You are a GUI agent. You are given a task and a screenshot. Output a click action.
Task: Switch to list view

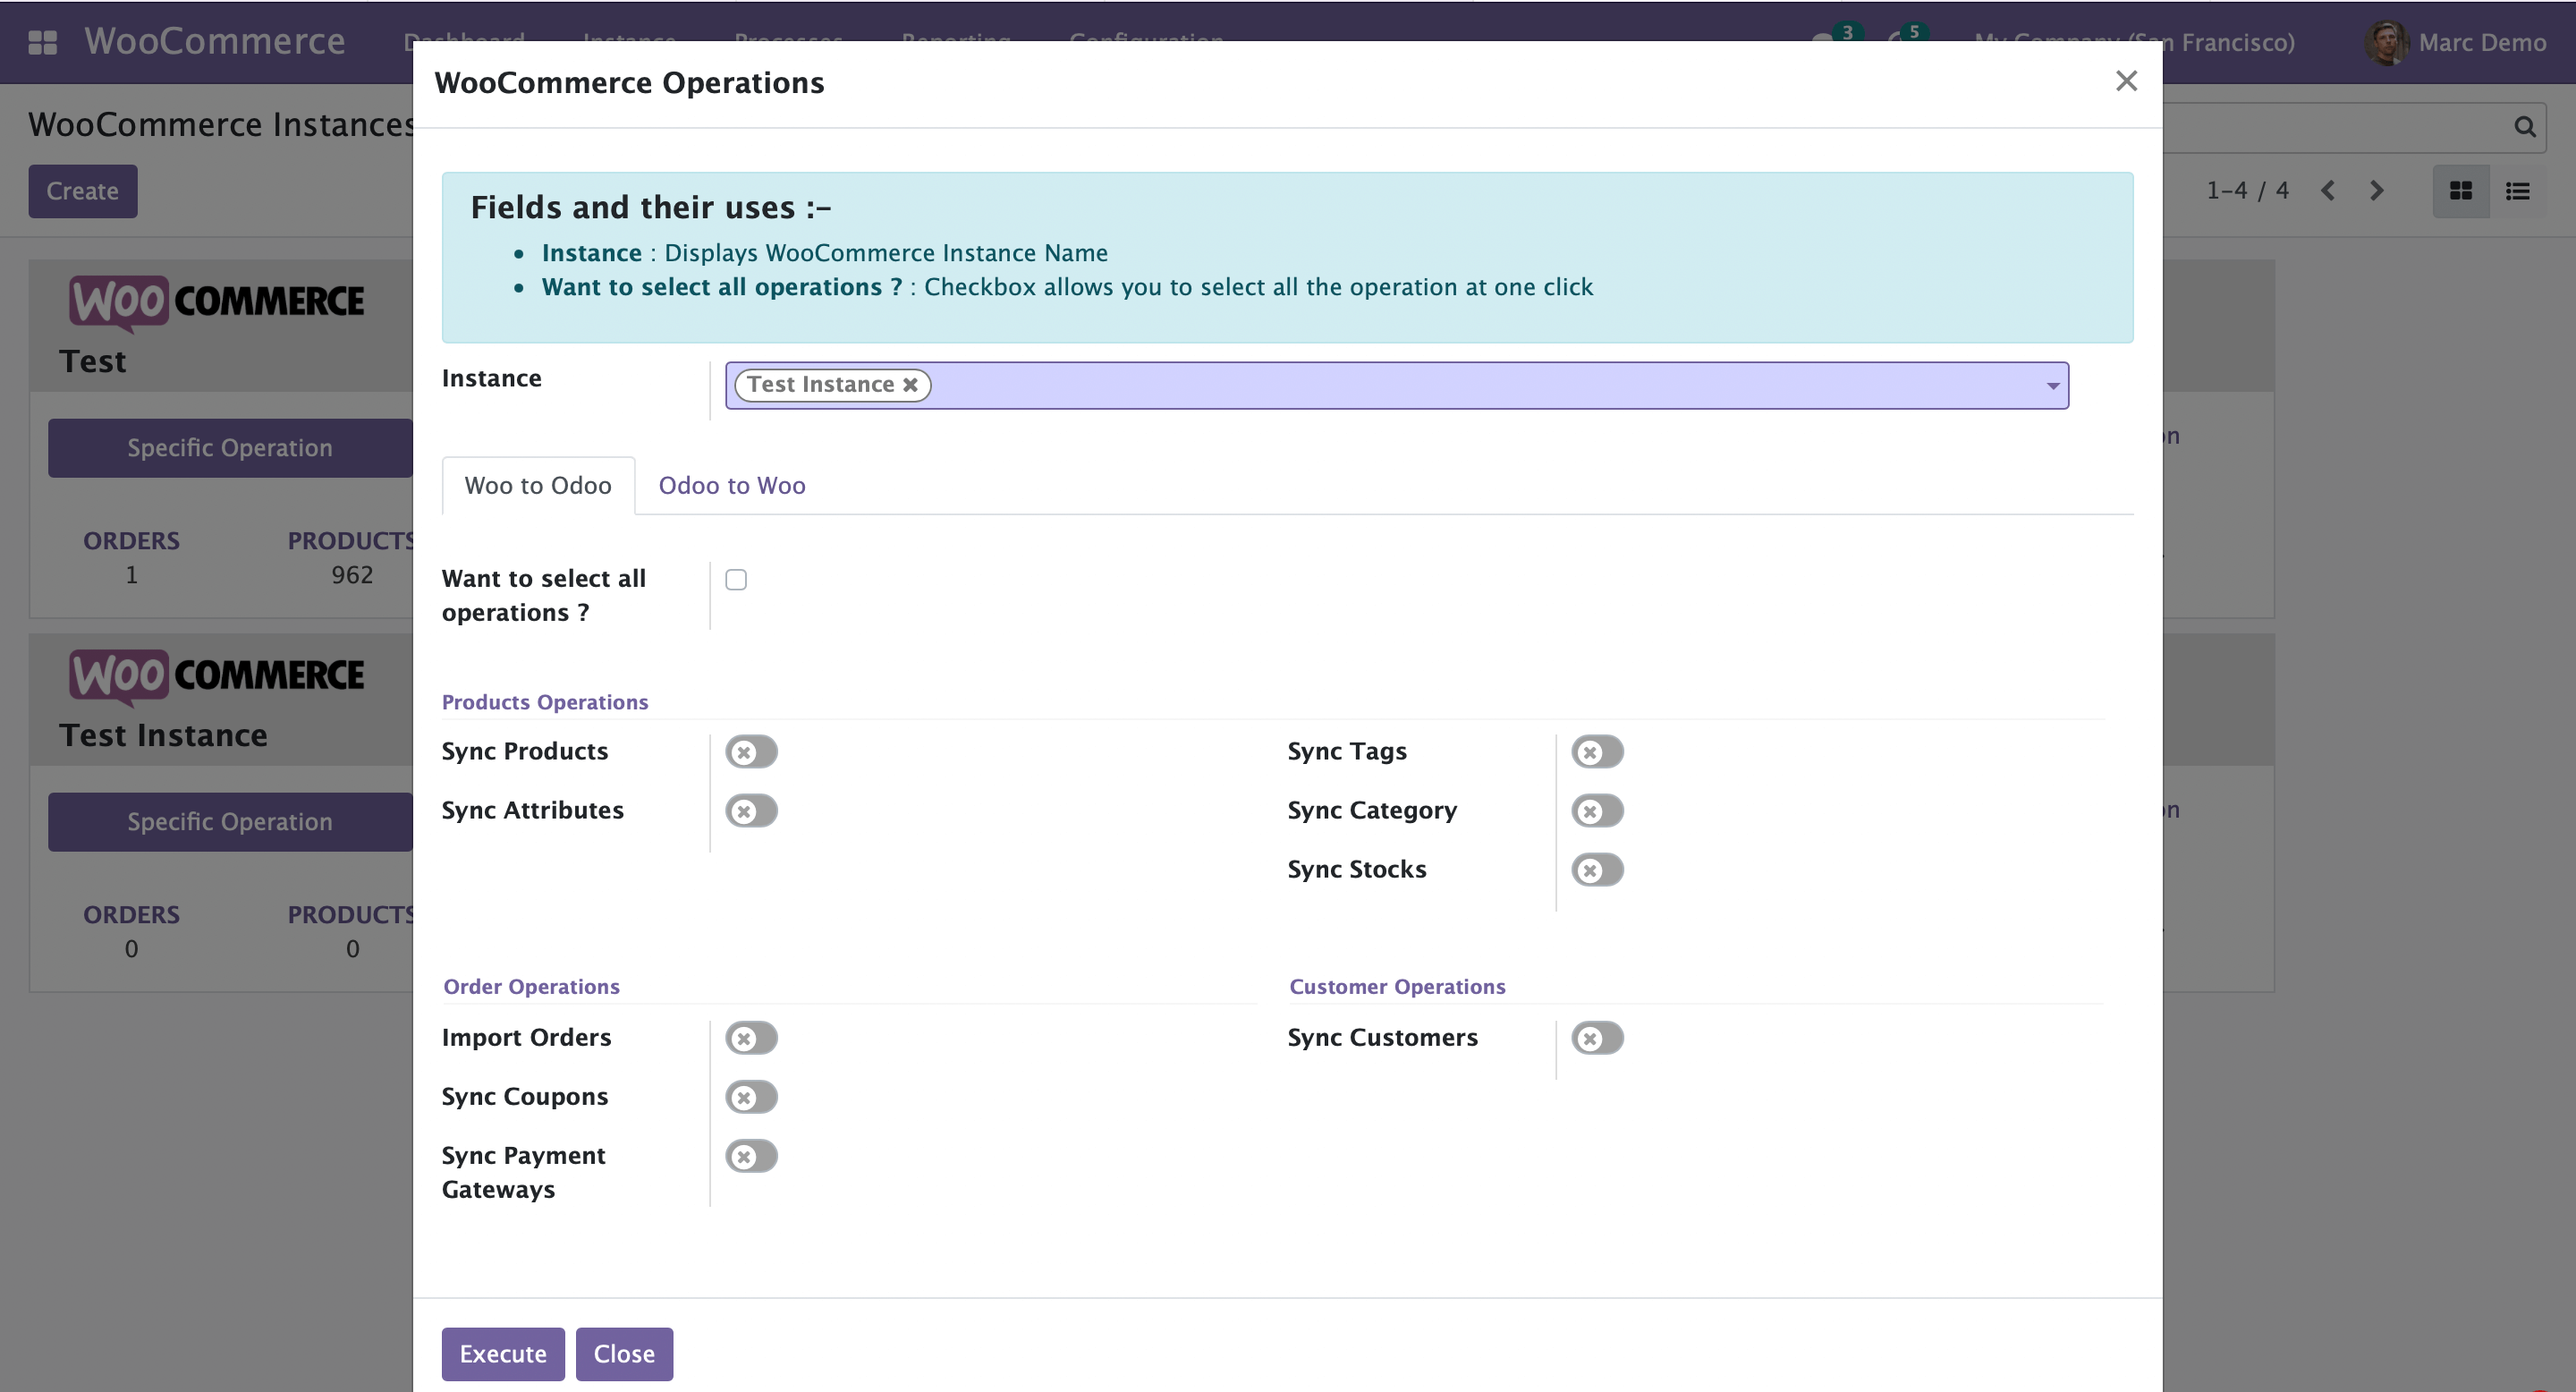[2517, 191]
